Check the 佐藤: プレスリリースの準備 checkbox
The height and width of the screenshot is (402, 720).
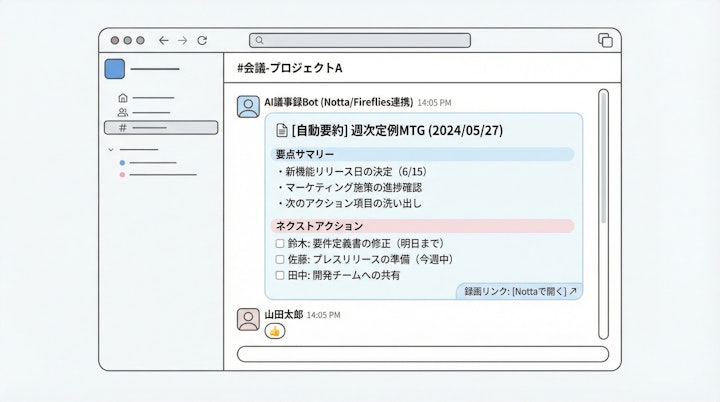(280, 260)
